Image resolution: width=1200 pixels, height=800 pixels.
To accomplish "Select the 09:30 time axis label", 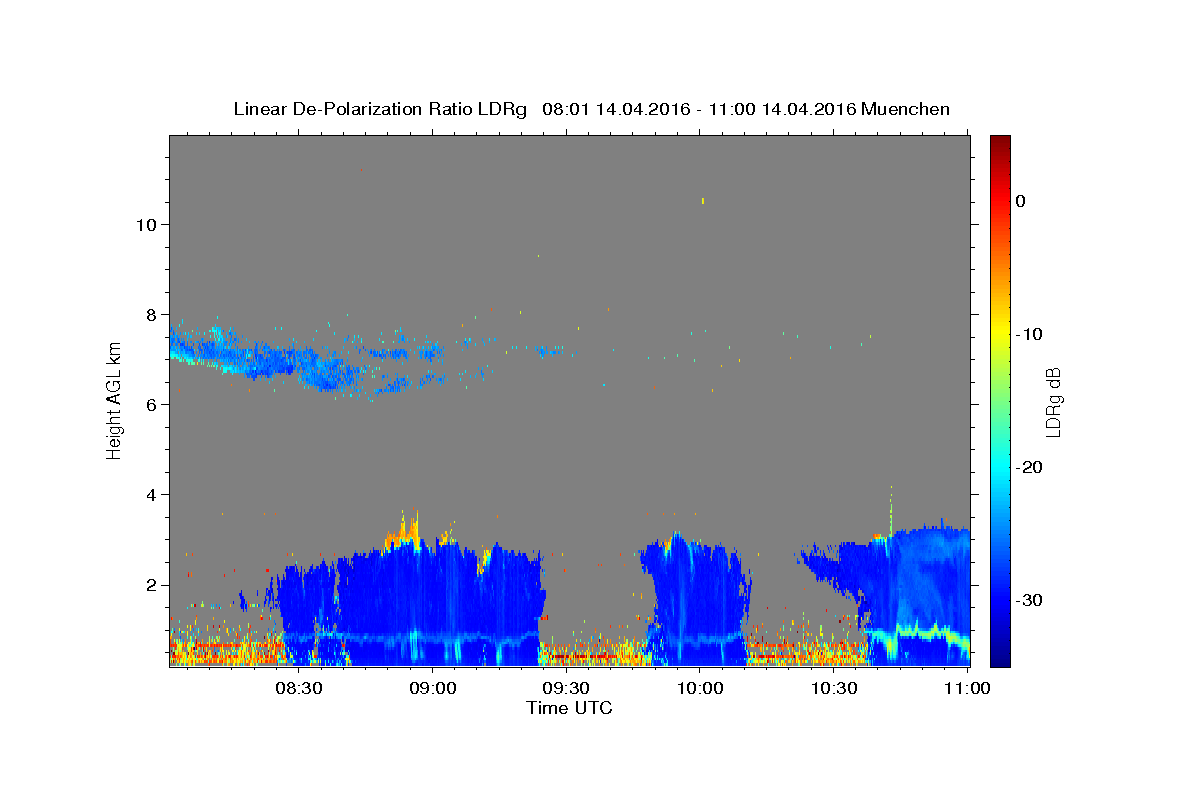I will pos(565,689).
